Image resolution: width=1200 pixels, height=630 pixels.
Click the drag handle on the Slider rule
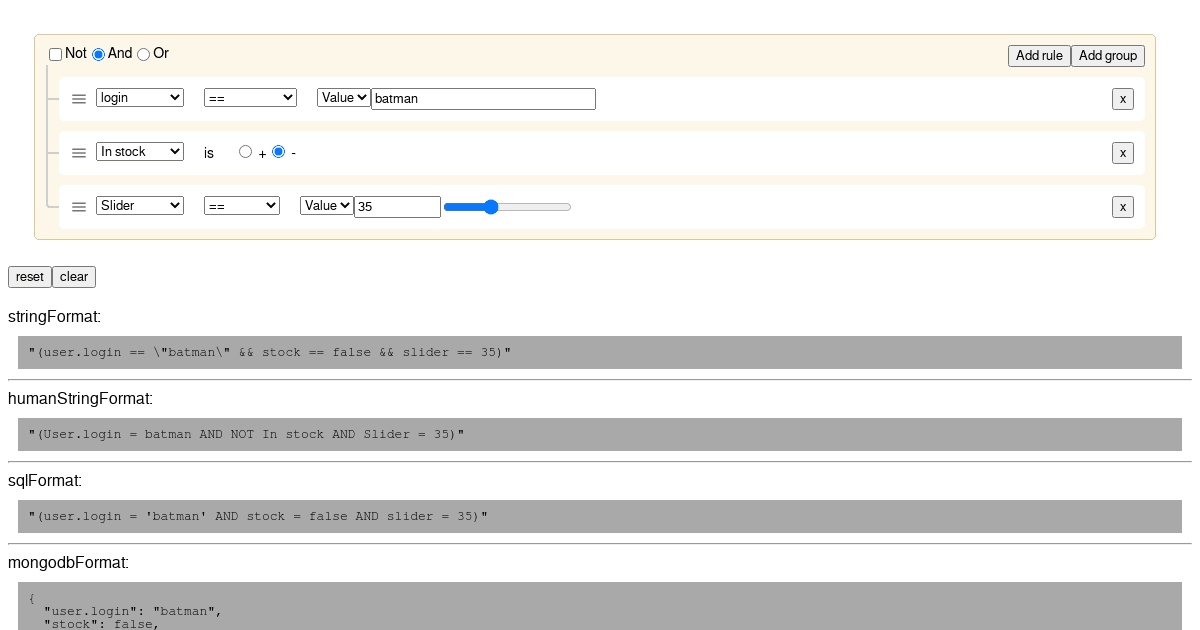[x=79, y=206]
